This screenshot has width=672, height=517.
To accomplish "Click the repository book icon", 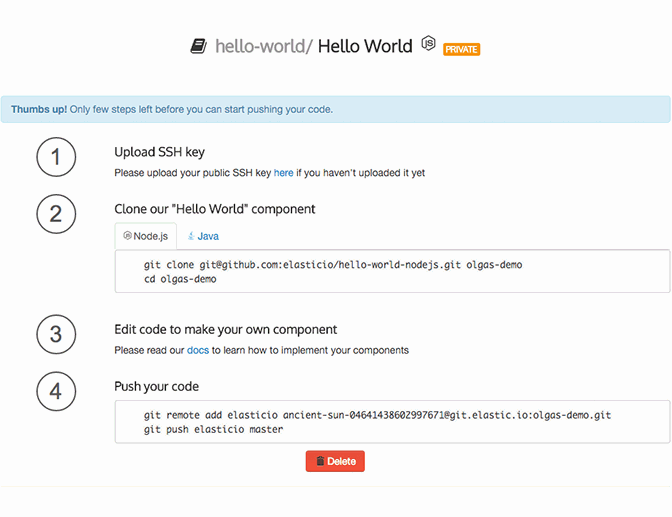I will pyautogui.click(x=198, y=46).
